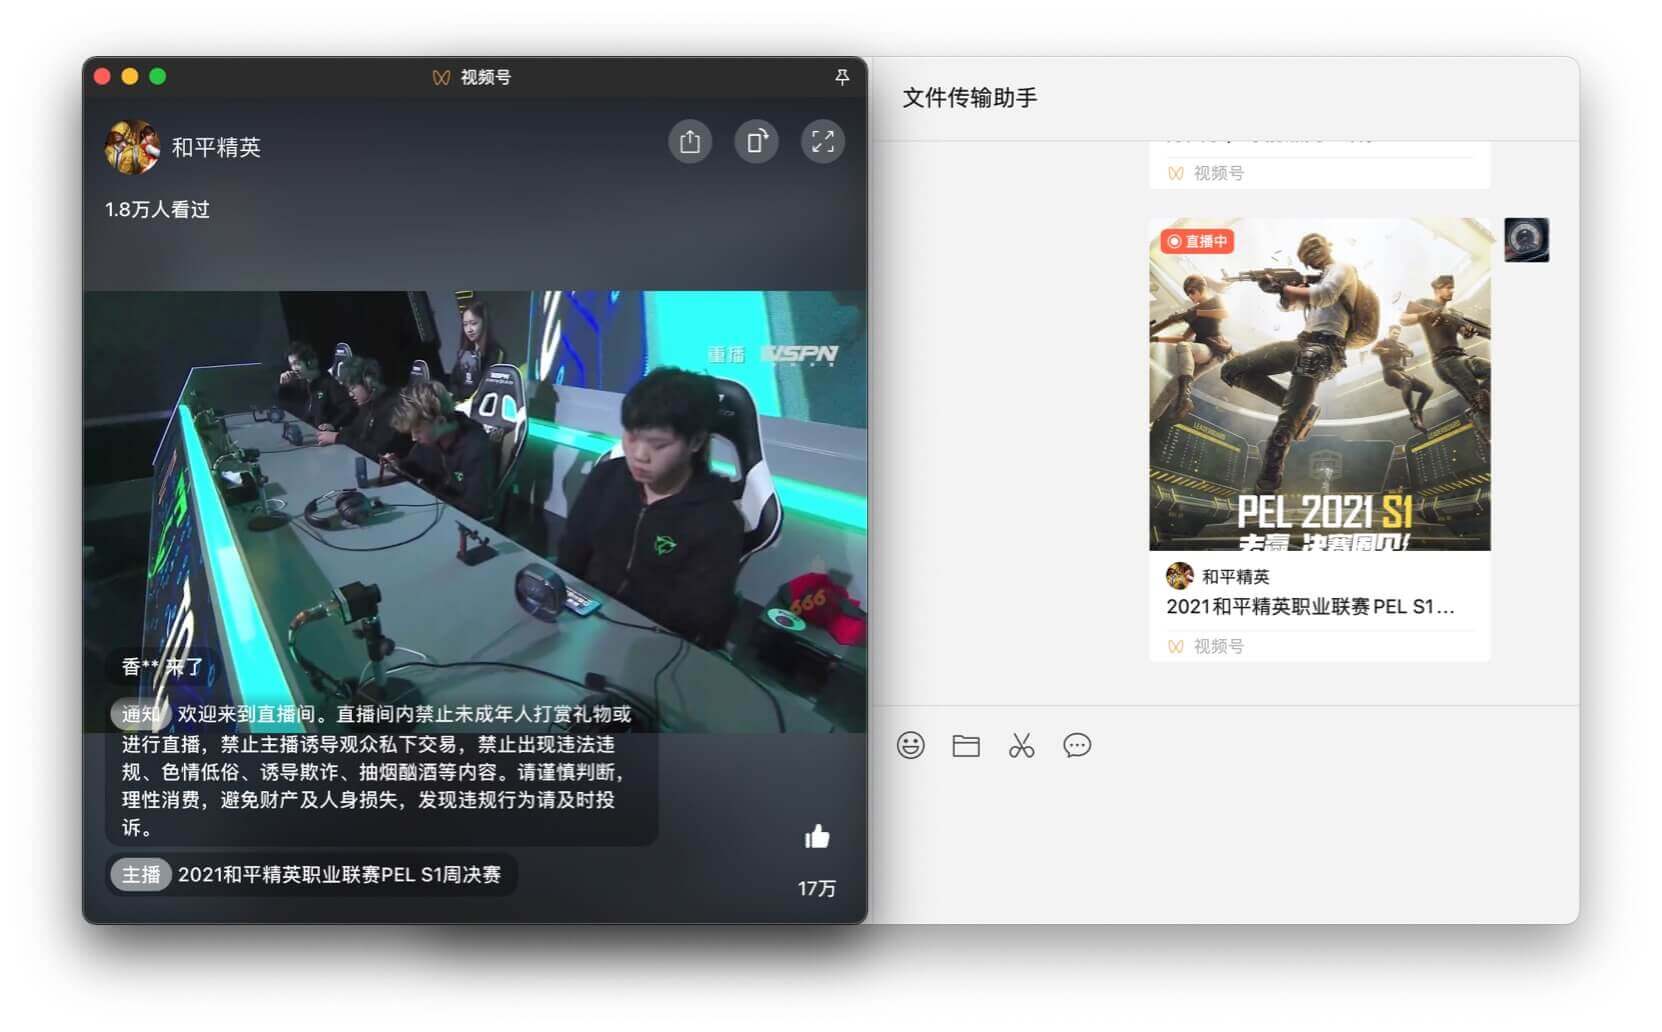
Task: Click the 主播 pinned comment bubble
Action: click(x=311, y=874)
